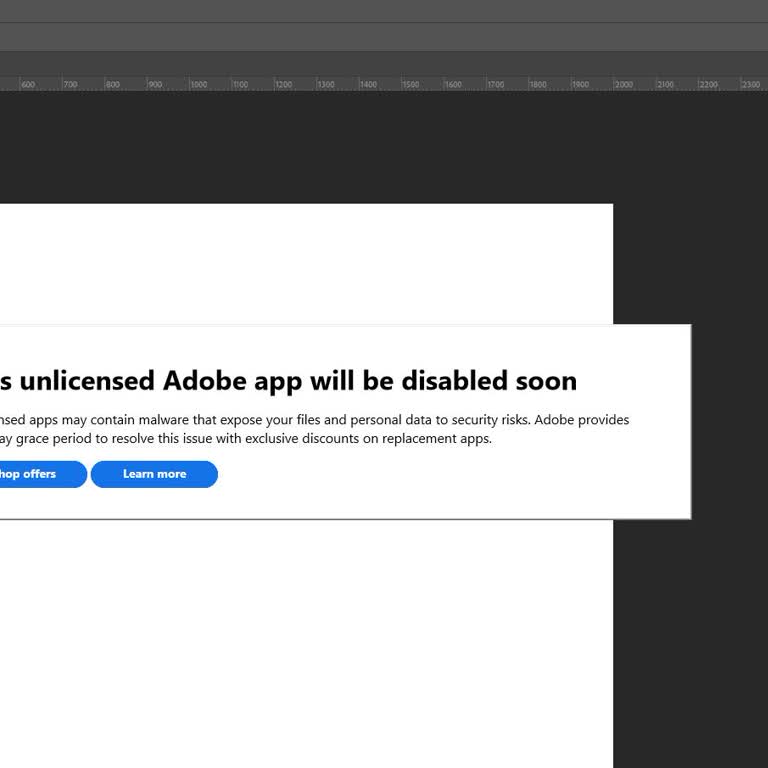Click the 1000 mark on horizontal ruler
This screenshot has height=768, width=768.
pyautogui.click(x=198, y=84)
